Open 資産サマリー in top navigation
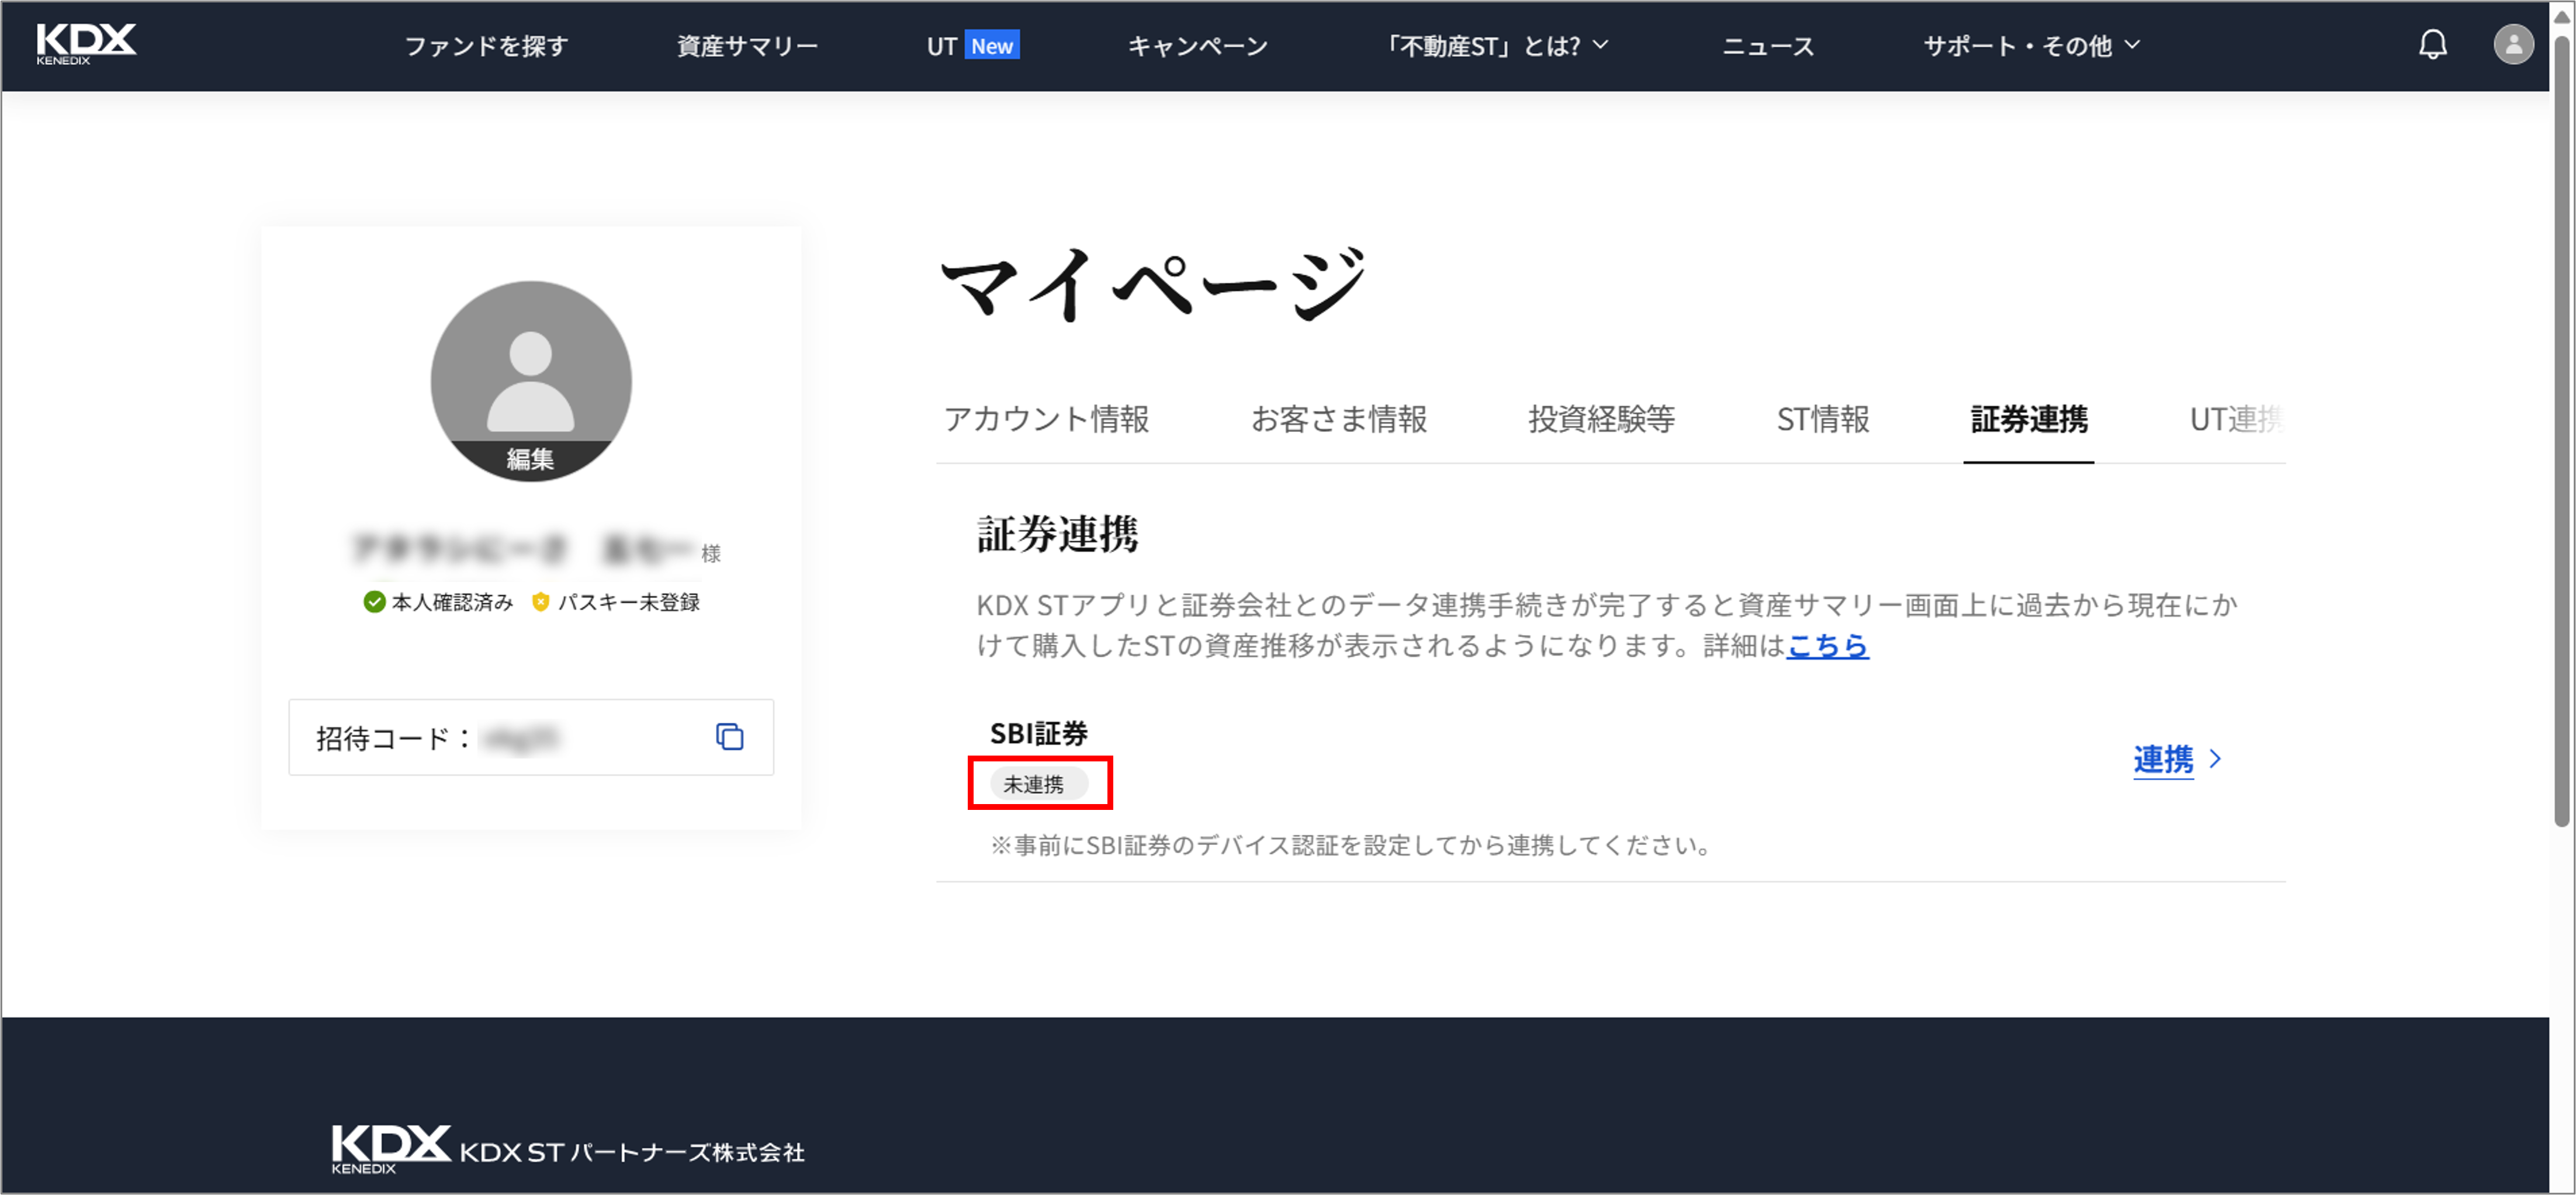Viewport: 2576px width, 1195px height. pos(747,46)
